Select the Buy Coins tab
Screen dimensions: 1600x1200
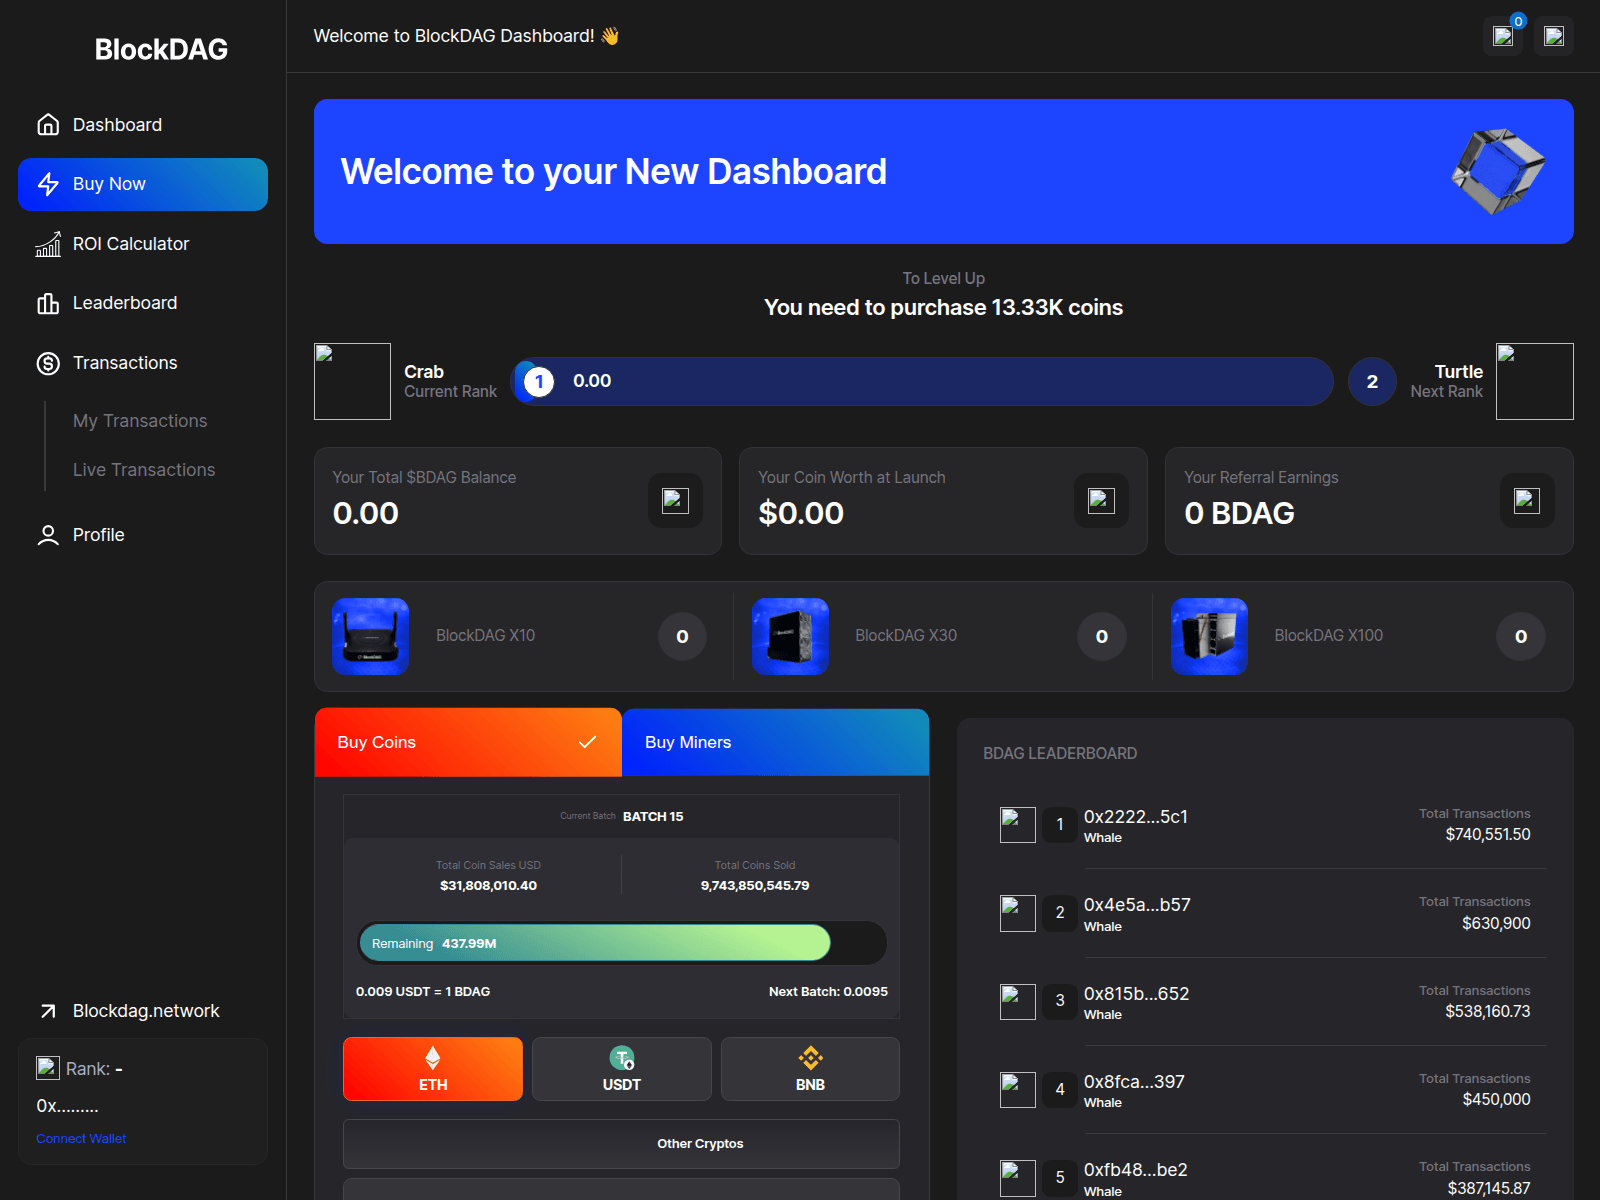click(x=468, y=742)
